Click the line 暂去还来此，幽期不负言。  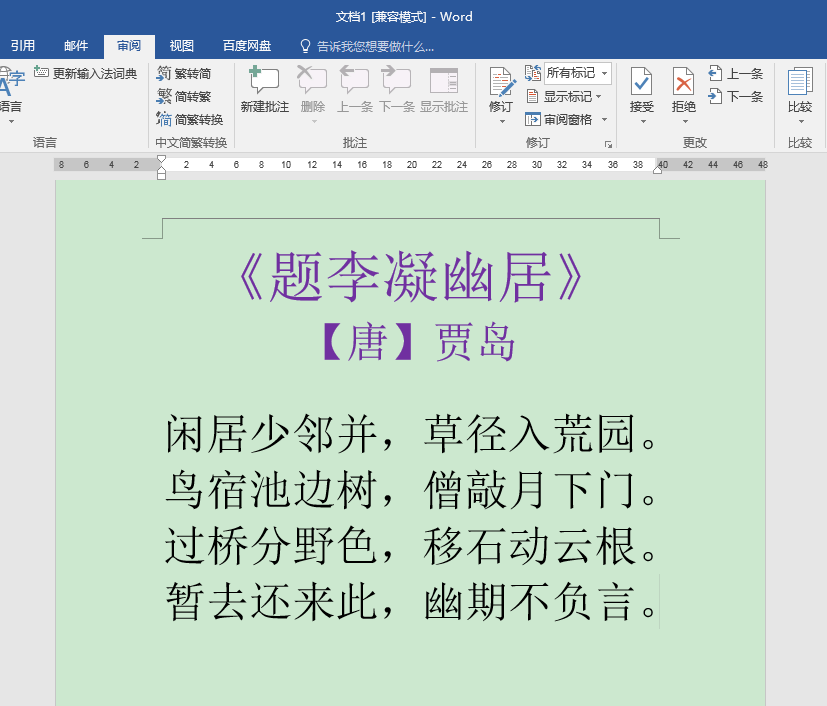(x=411, y=602)
